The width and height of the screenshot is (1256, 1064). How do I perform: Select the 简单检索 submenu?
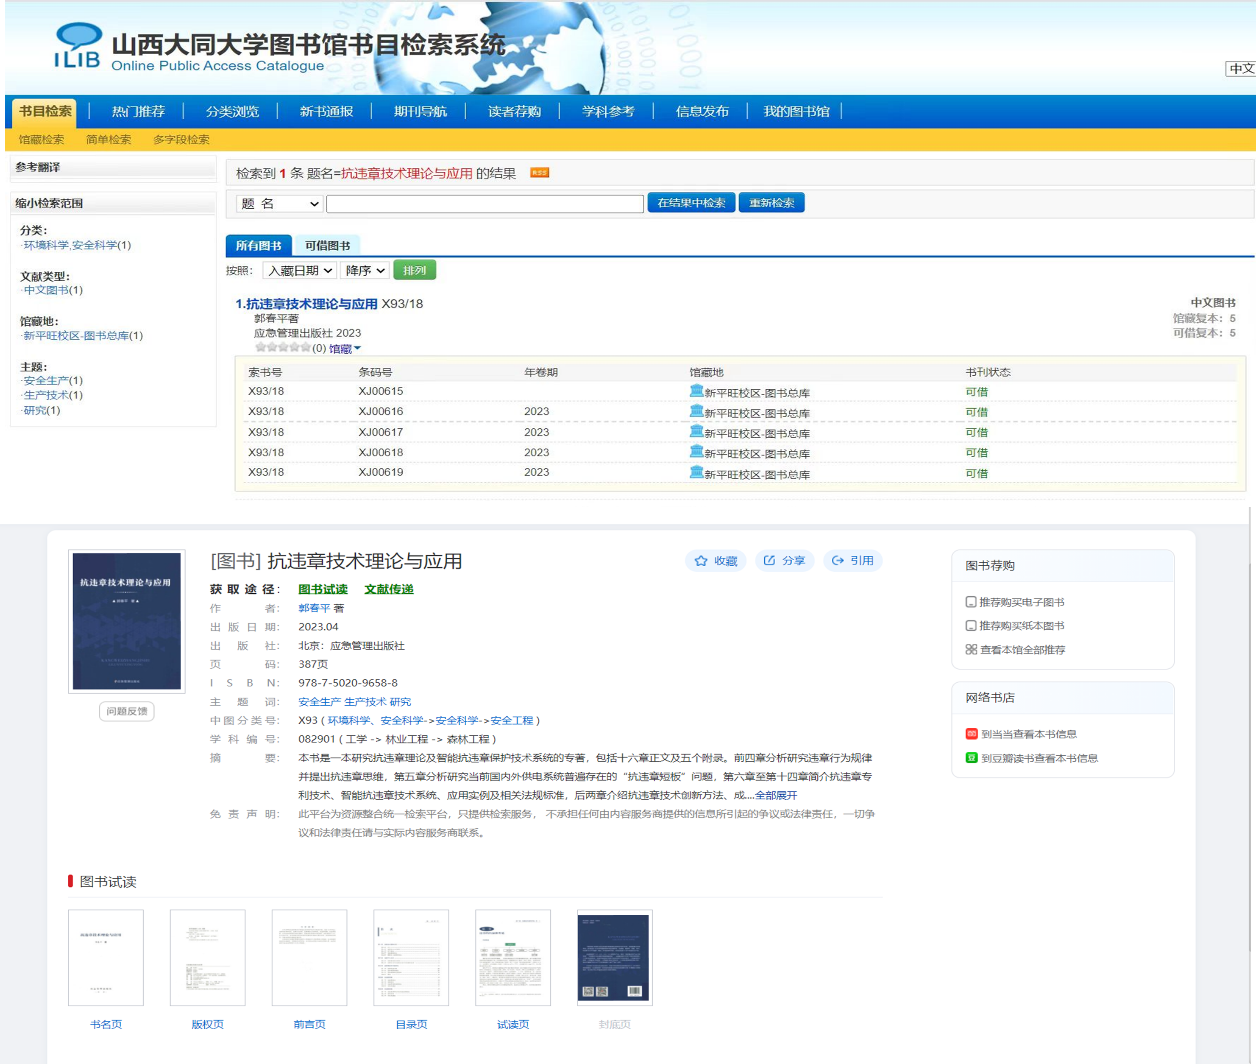[x=108, y=140]
